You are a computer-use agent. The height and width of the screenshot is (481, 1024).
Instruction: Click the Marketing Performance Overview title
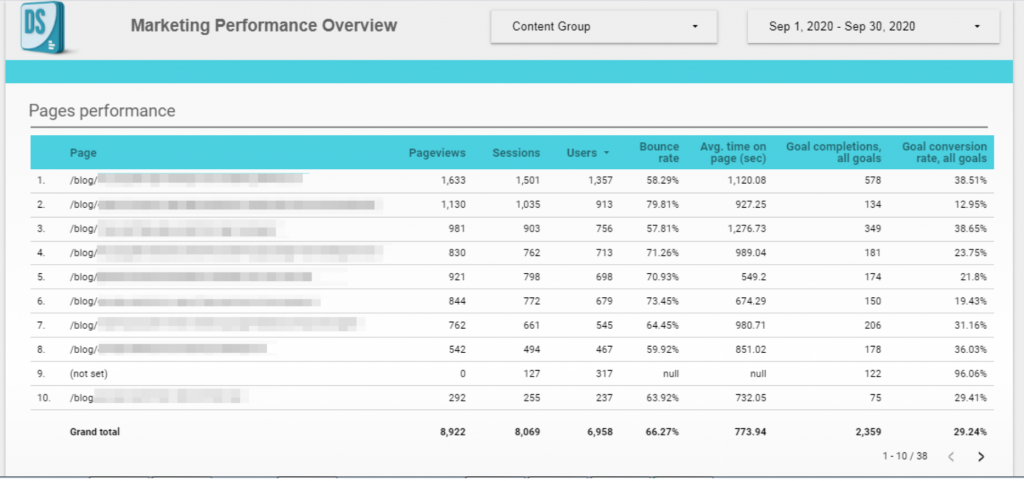(264, 25)
